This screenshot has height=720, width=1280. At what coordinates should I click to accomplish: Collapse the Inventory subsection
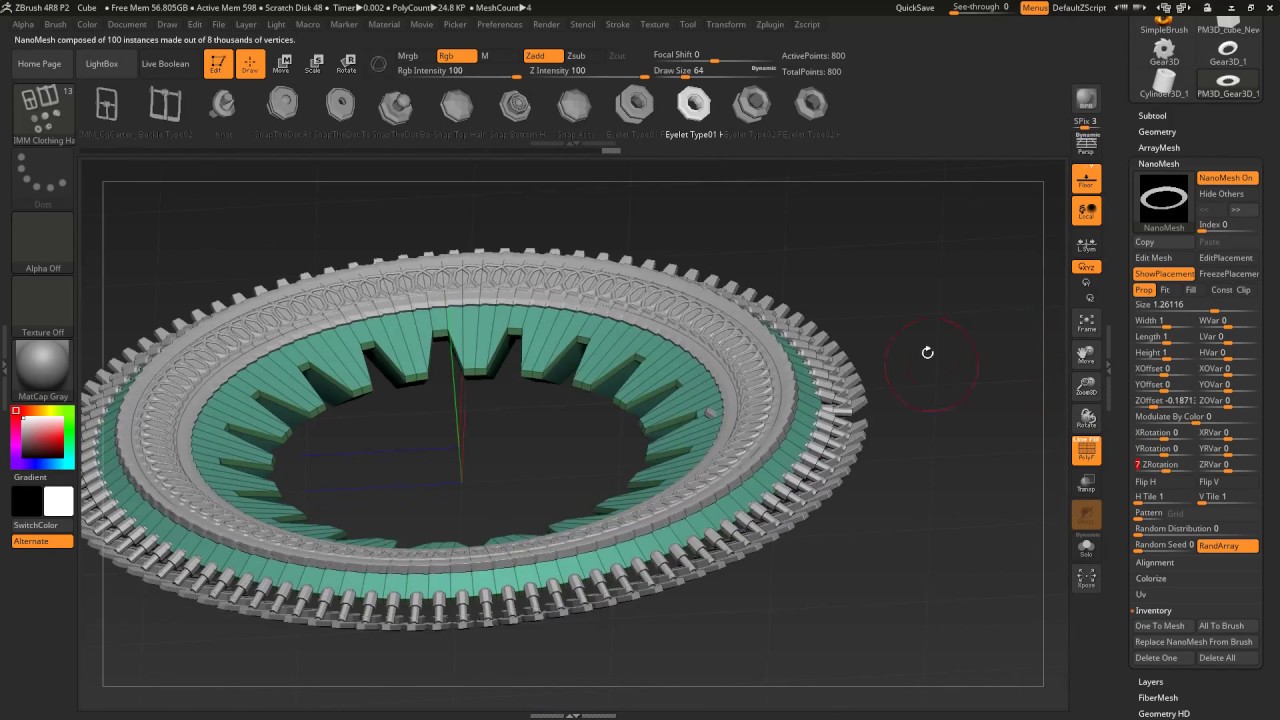[x=1153, y=611]
